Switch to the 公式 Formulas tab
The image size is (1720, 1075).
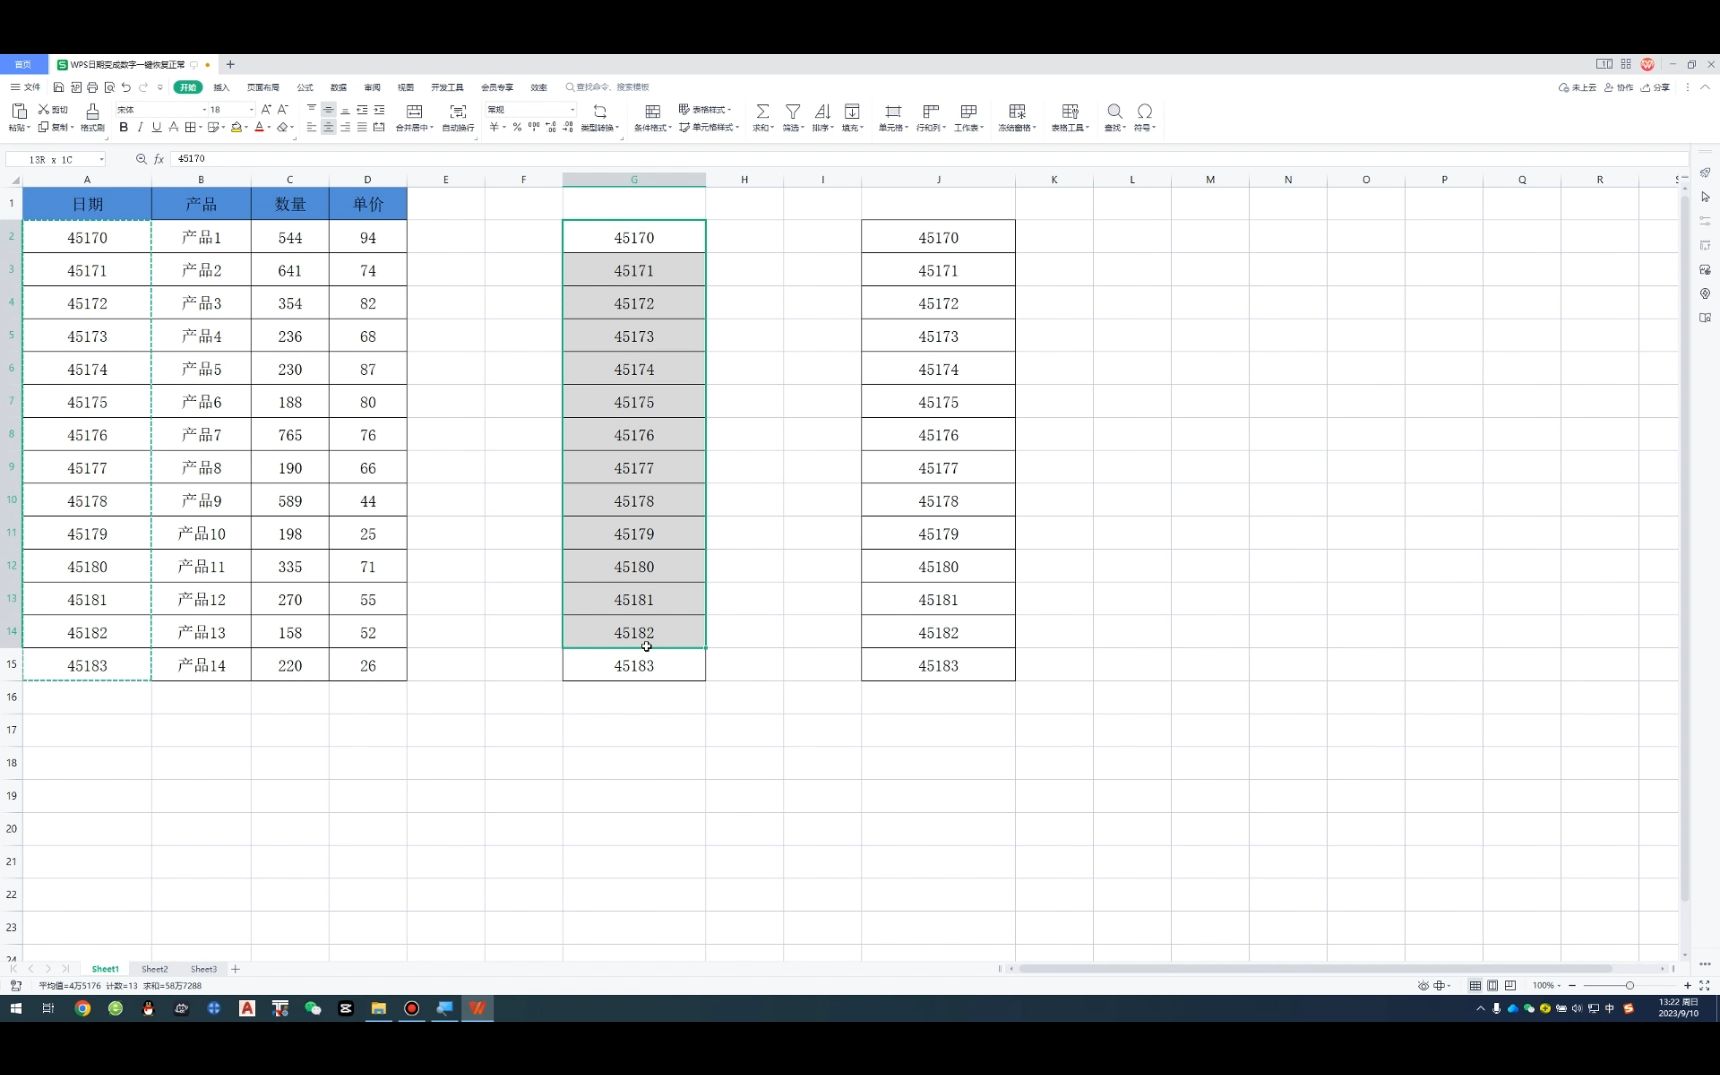click(x=305, y=88)
